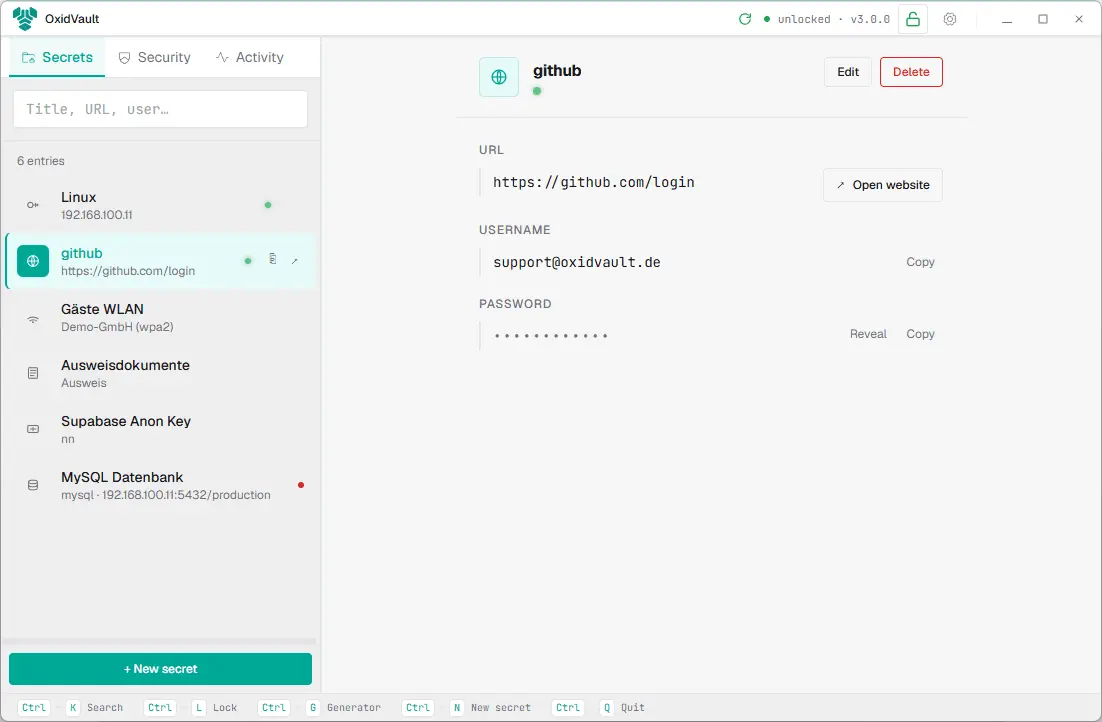This screenshot has height=722, width=1102.
Task: Select the MySQL Datenbank entry
Action: click(160, 485)
